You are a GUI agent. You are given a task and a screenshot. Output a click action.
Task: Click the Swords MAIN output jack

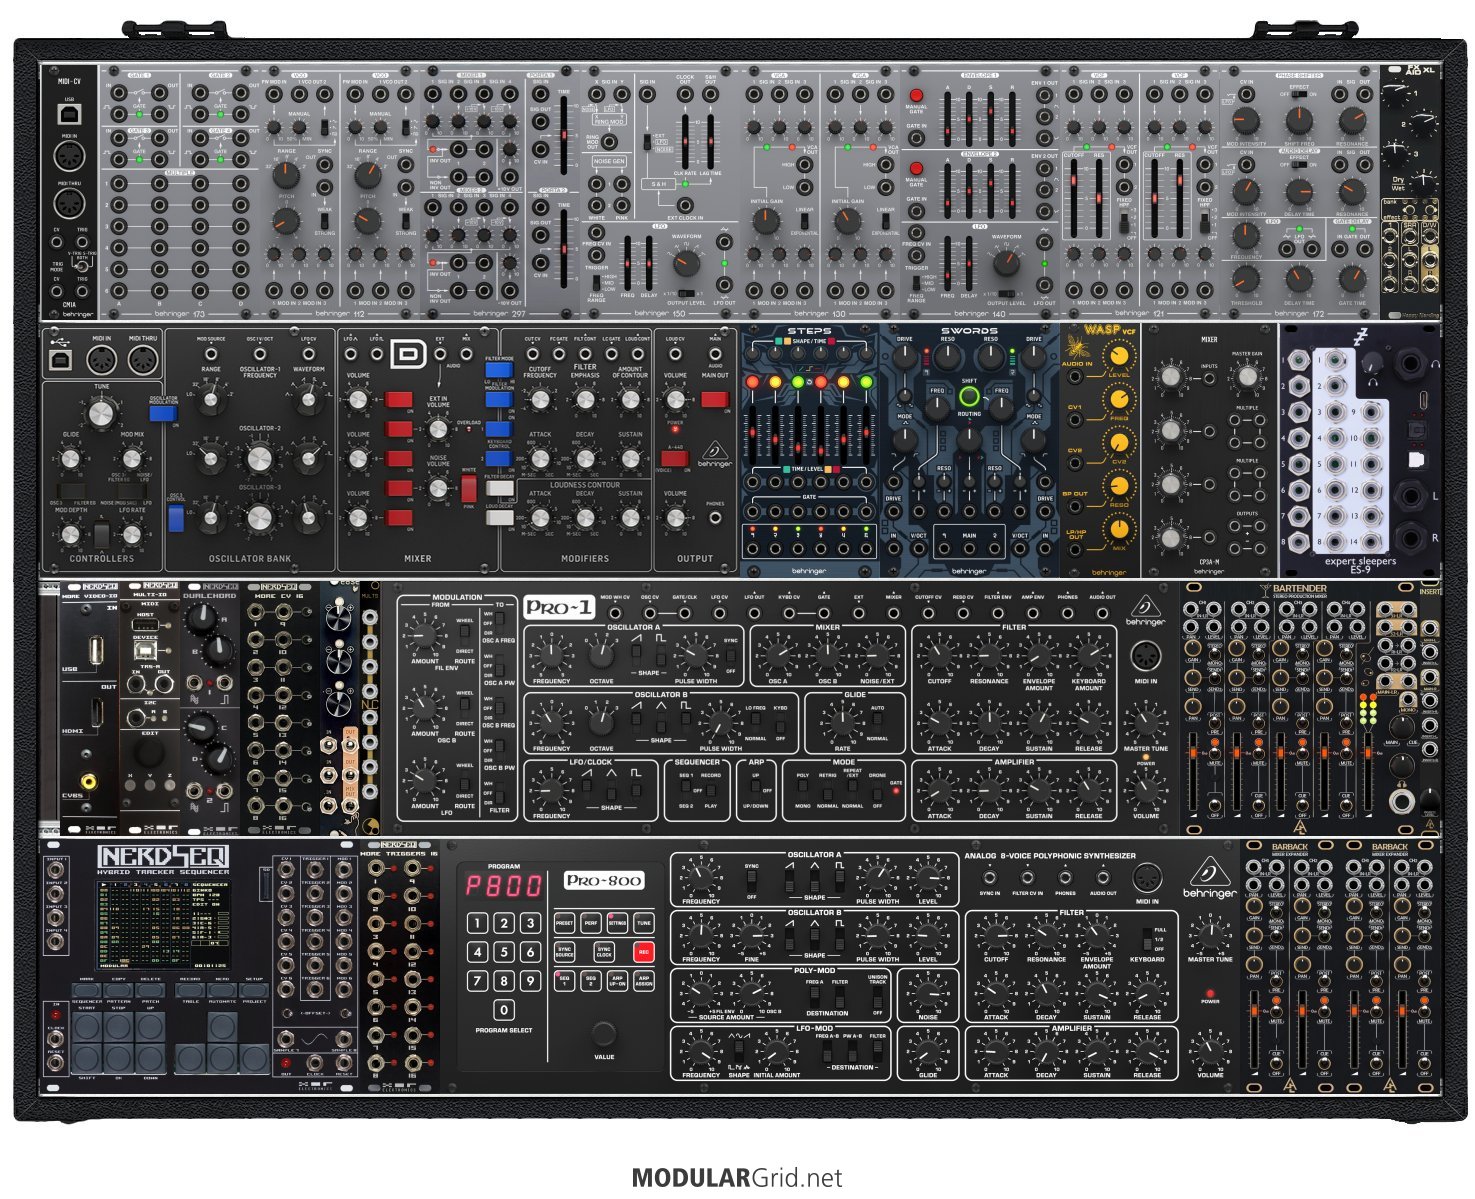(x=968, y=549)
